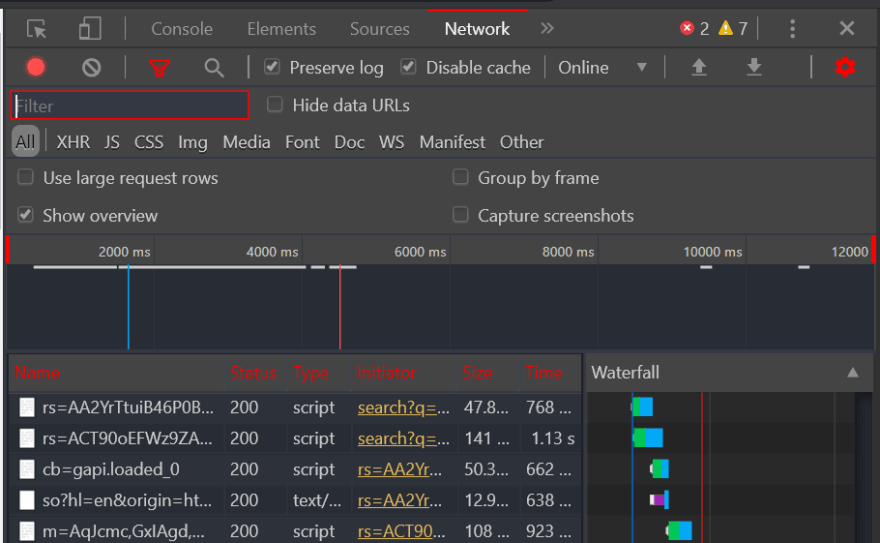Enable Use large request rows
This screenshot has width=880, height=543.
pos(25,177)
